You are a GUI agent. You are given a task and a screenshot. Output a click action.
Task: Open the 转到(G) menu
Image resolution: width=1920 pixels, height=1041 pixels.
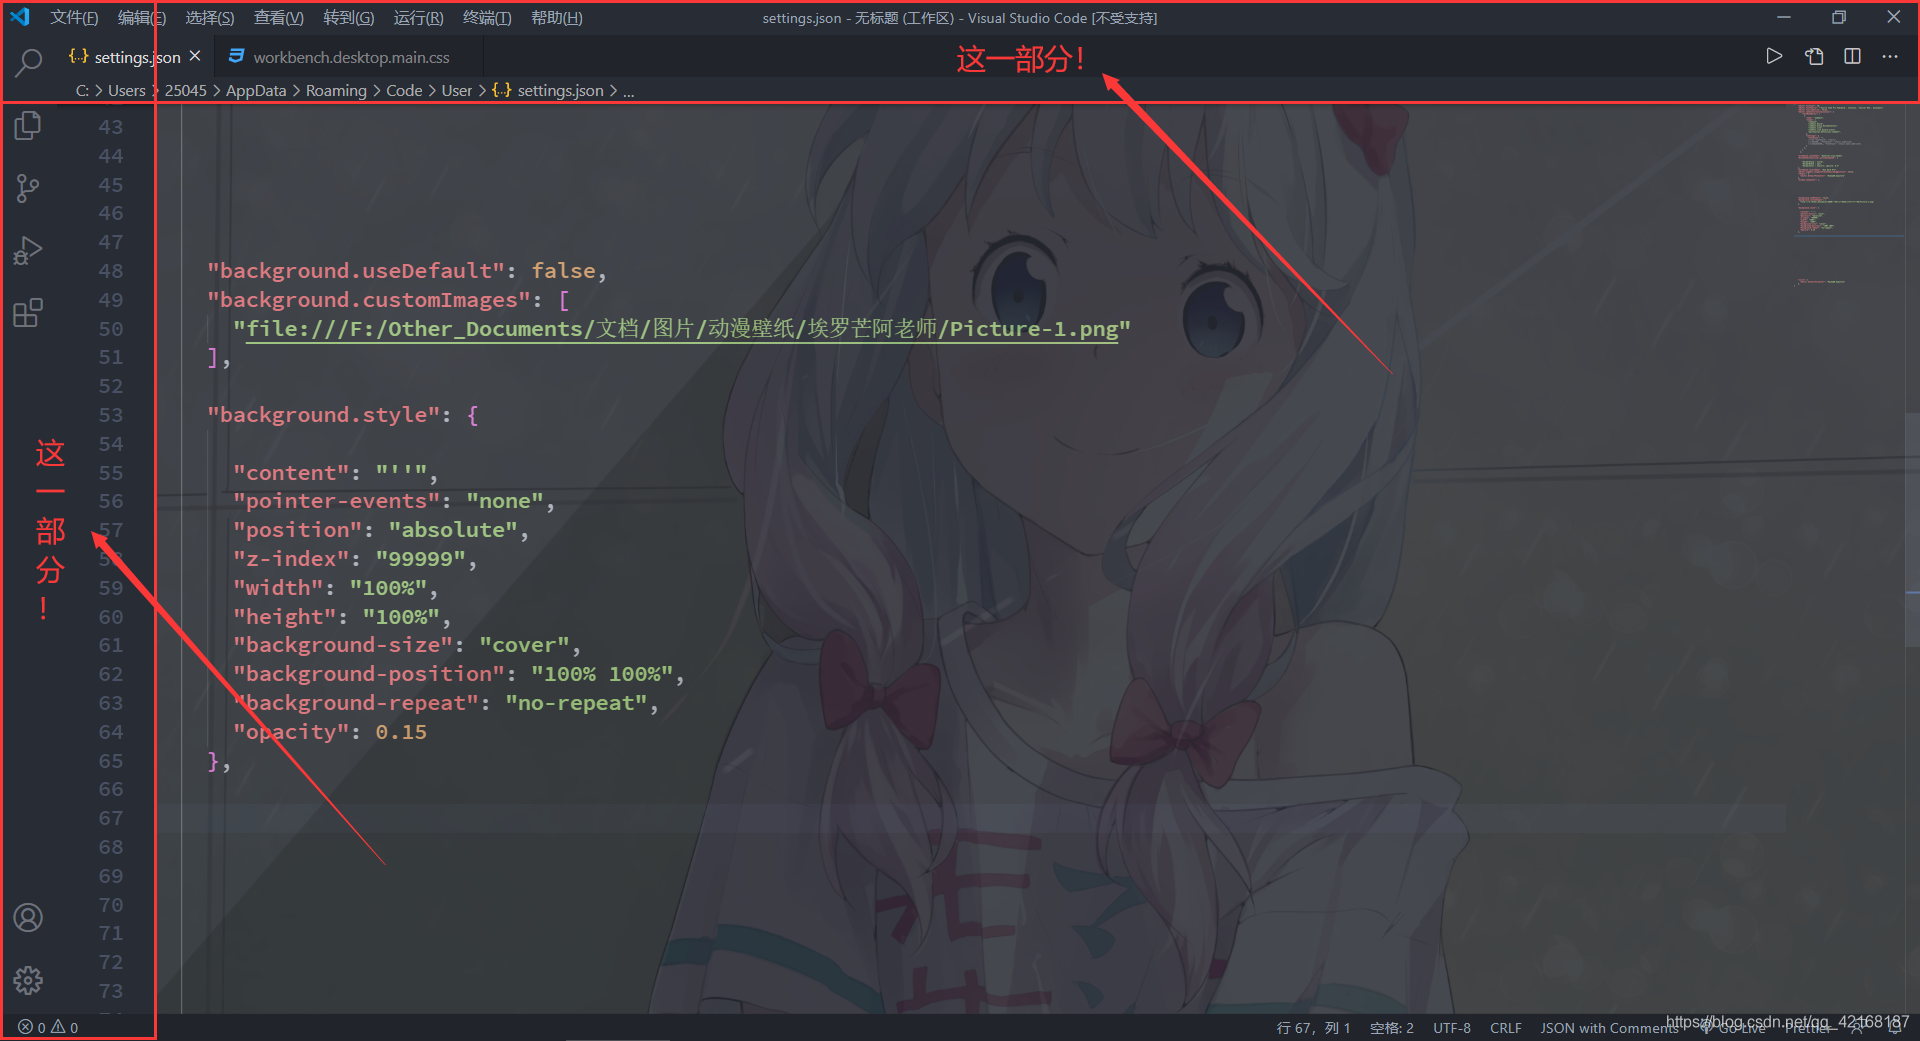coord(349,18)
